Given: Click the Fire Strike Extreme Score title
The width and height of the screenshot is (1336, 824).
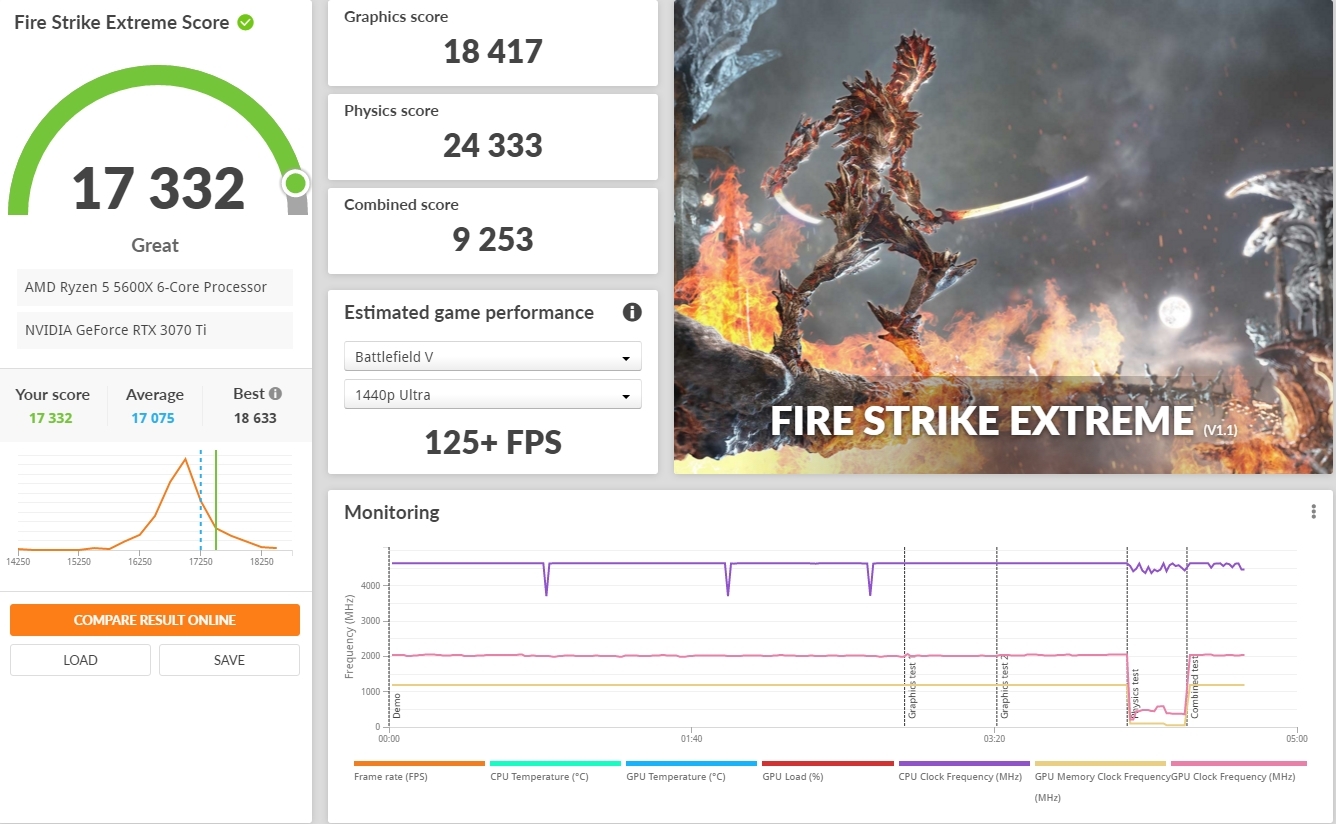Looking at the screenshot, I should [122, 22].
